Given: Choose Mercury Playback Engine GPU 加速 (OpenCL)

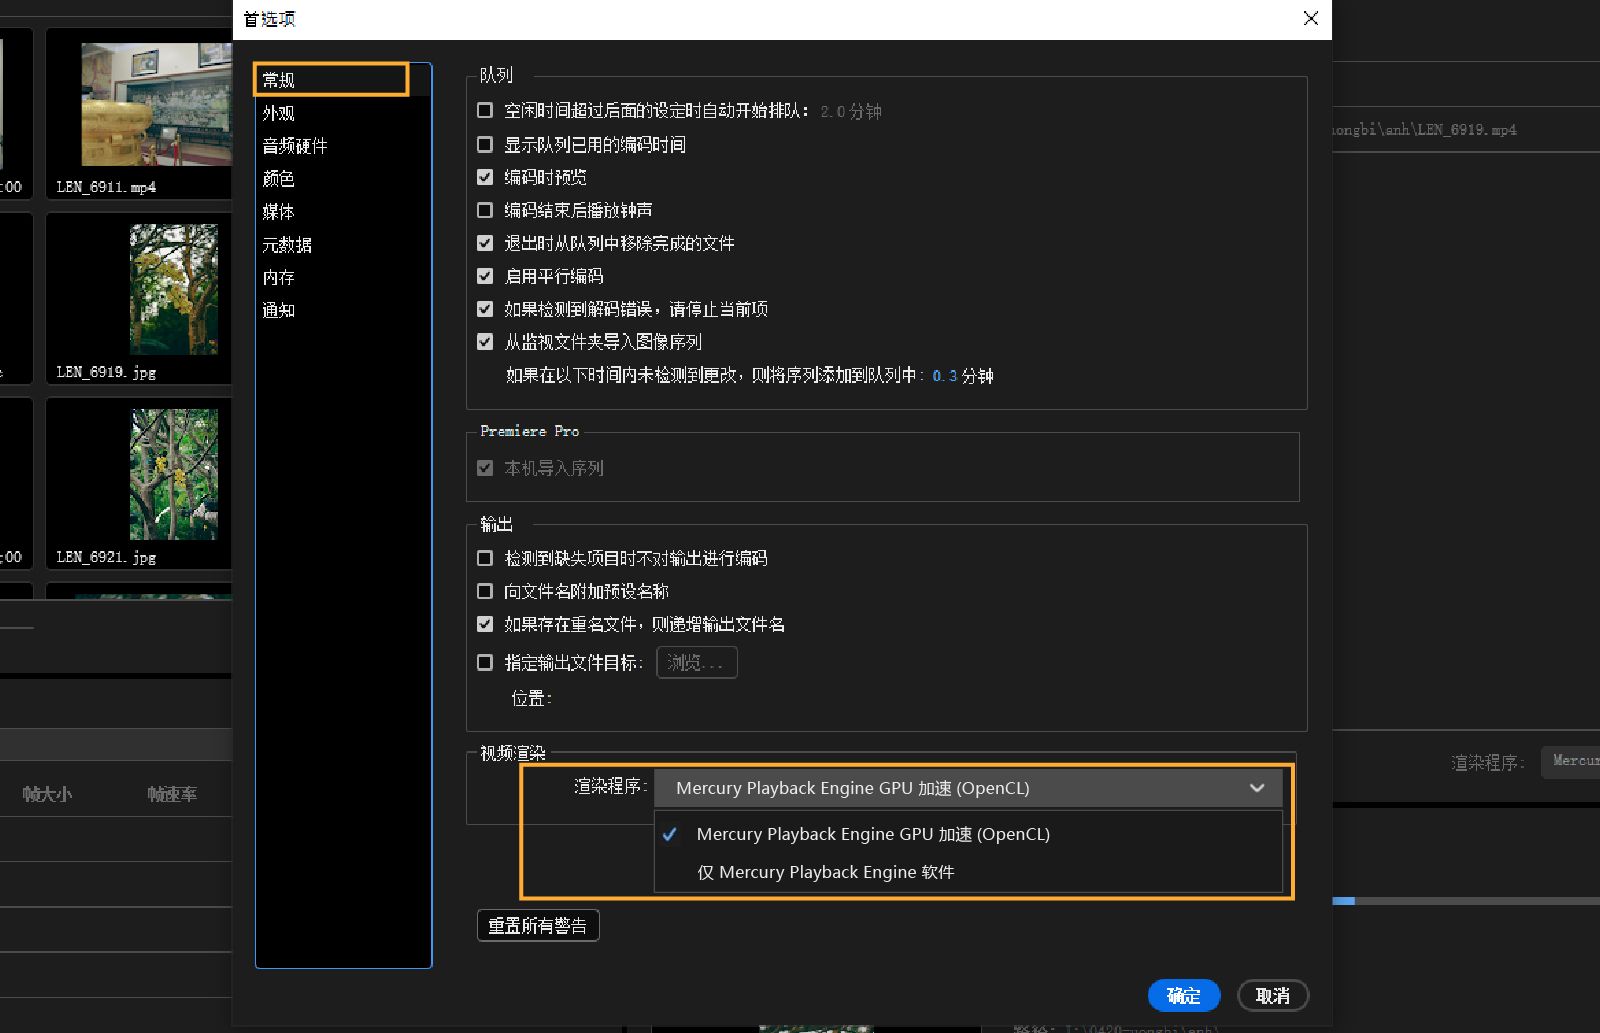Looking at the screenshot, I should pyautogui.click(x=872, y=834).
